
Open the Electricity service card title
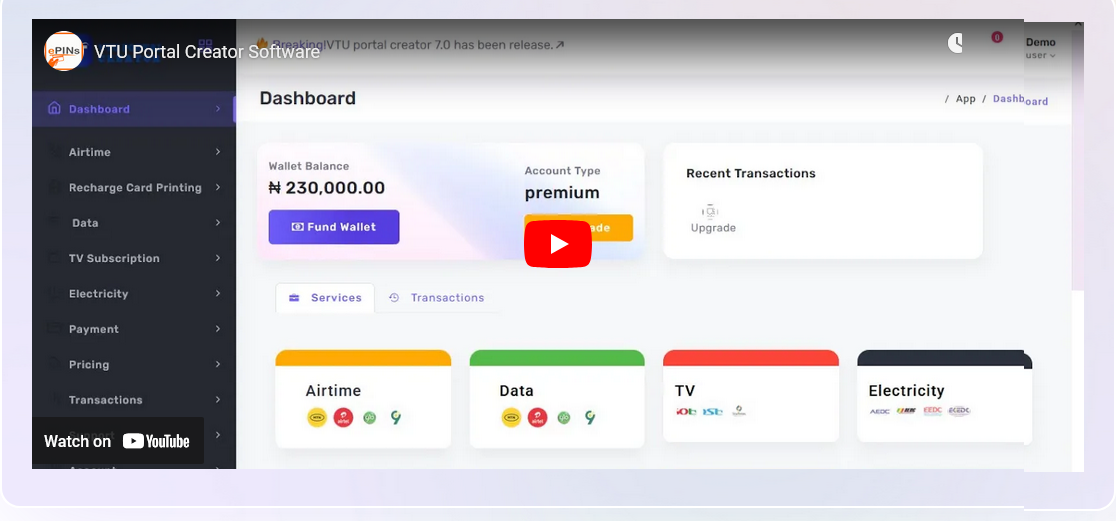click(x=907, y=391)
